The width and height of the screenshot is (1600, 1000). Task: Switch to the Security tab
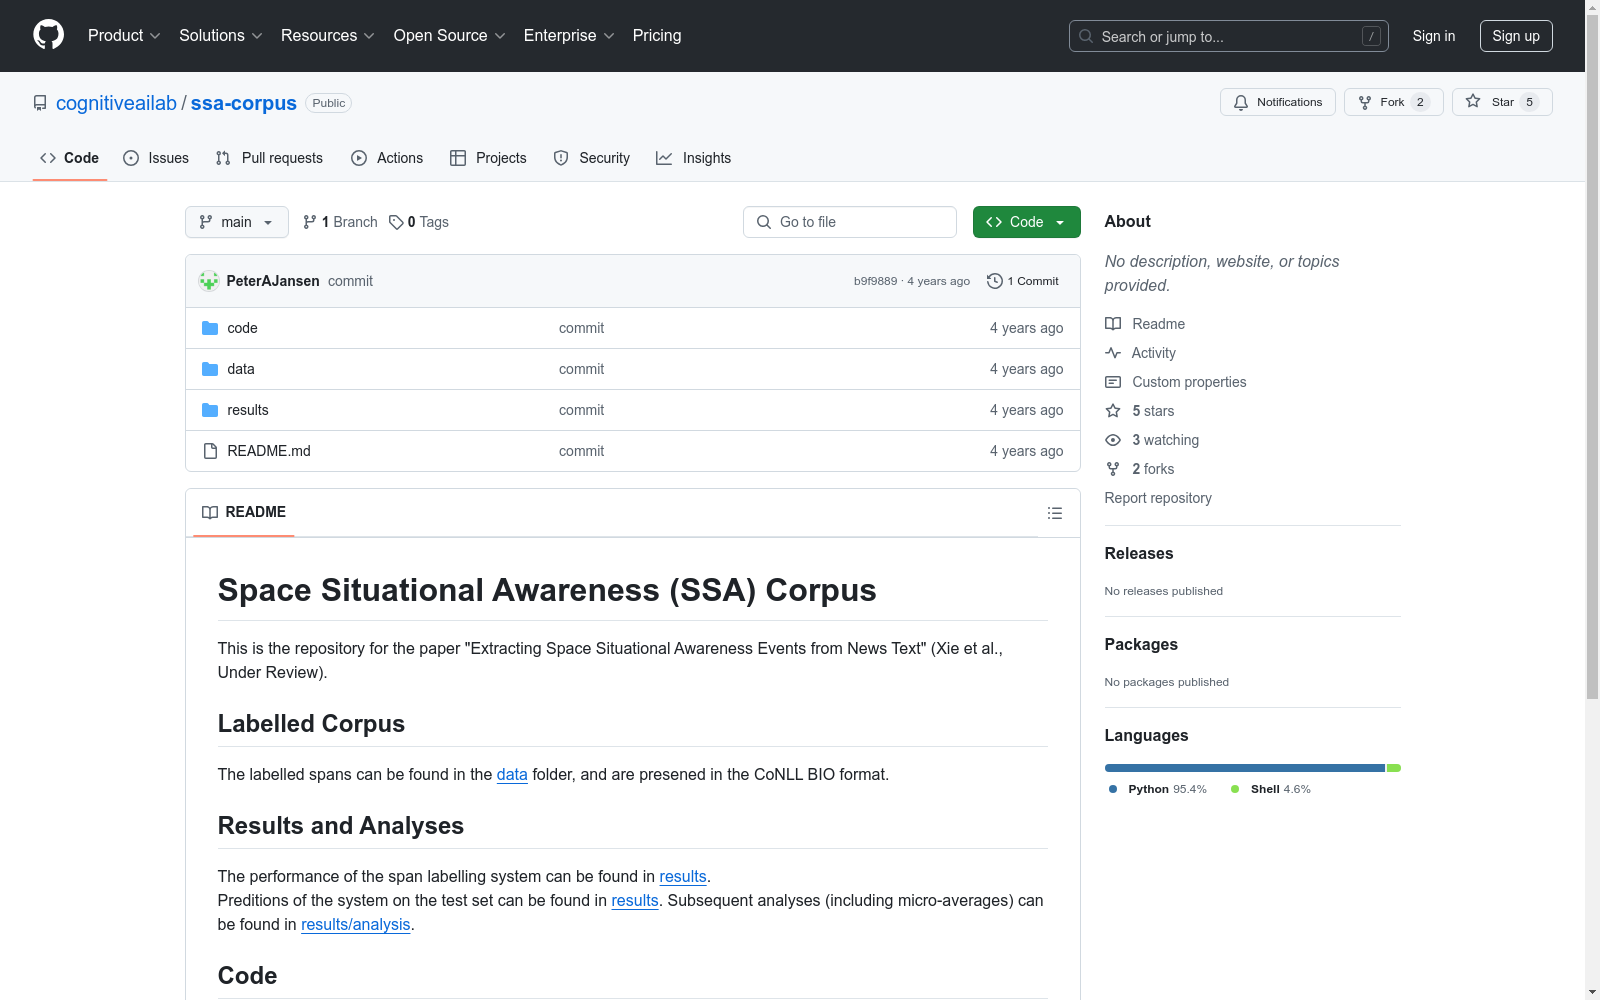[x=592, y=158]
